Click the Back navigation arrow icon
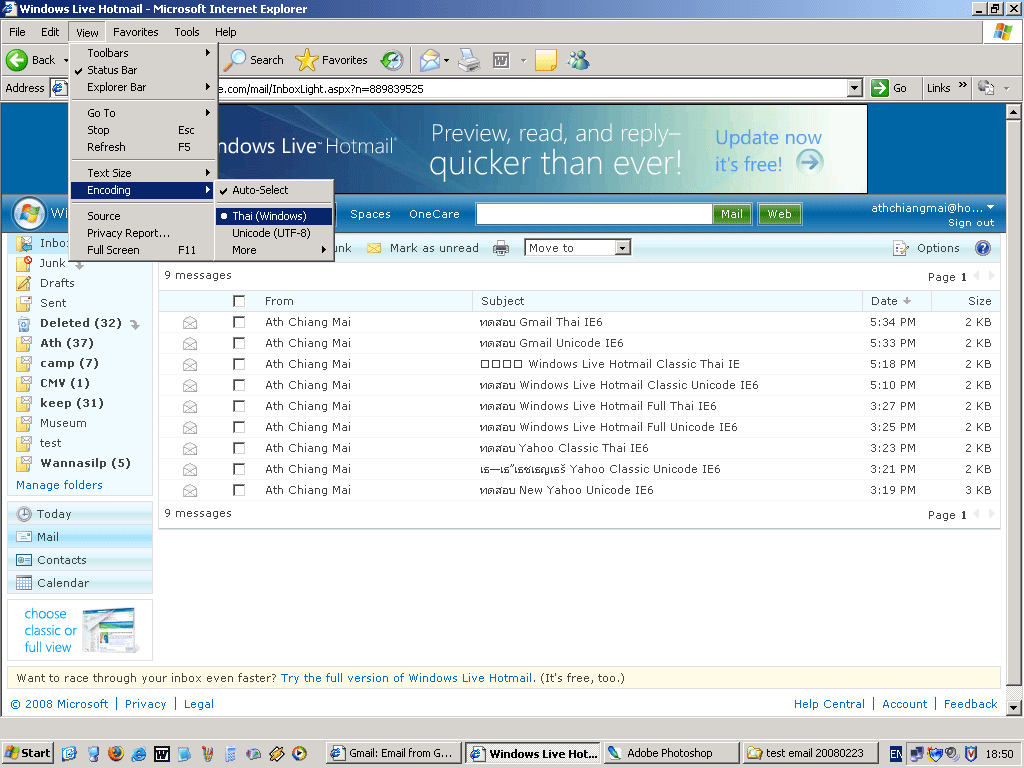This screenshot has width=1024, height=768. tap(17, 60)
